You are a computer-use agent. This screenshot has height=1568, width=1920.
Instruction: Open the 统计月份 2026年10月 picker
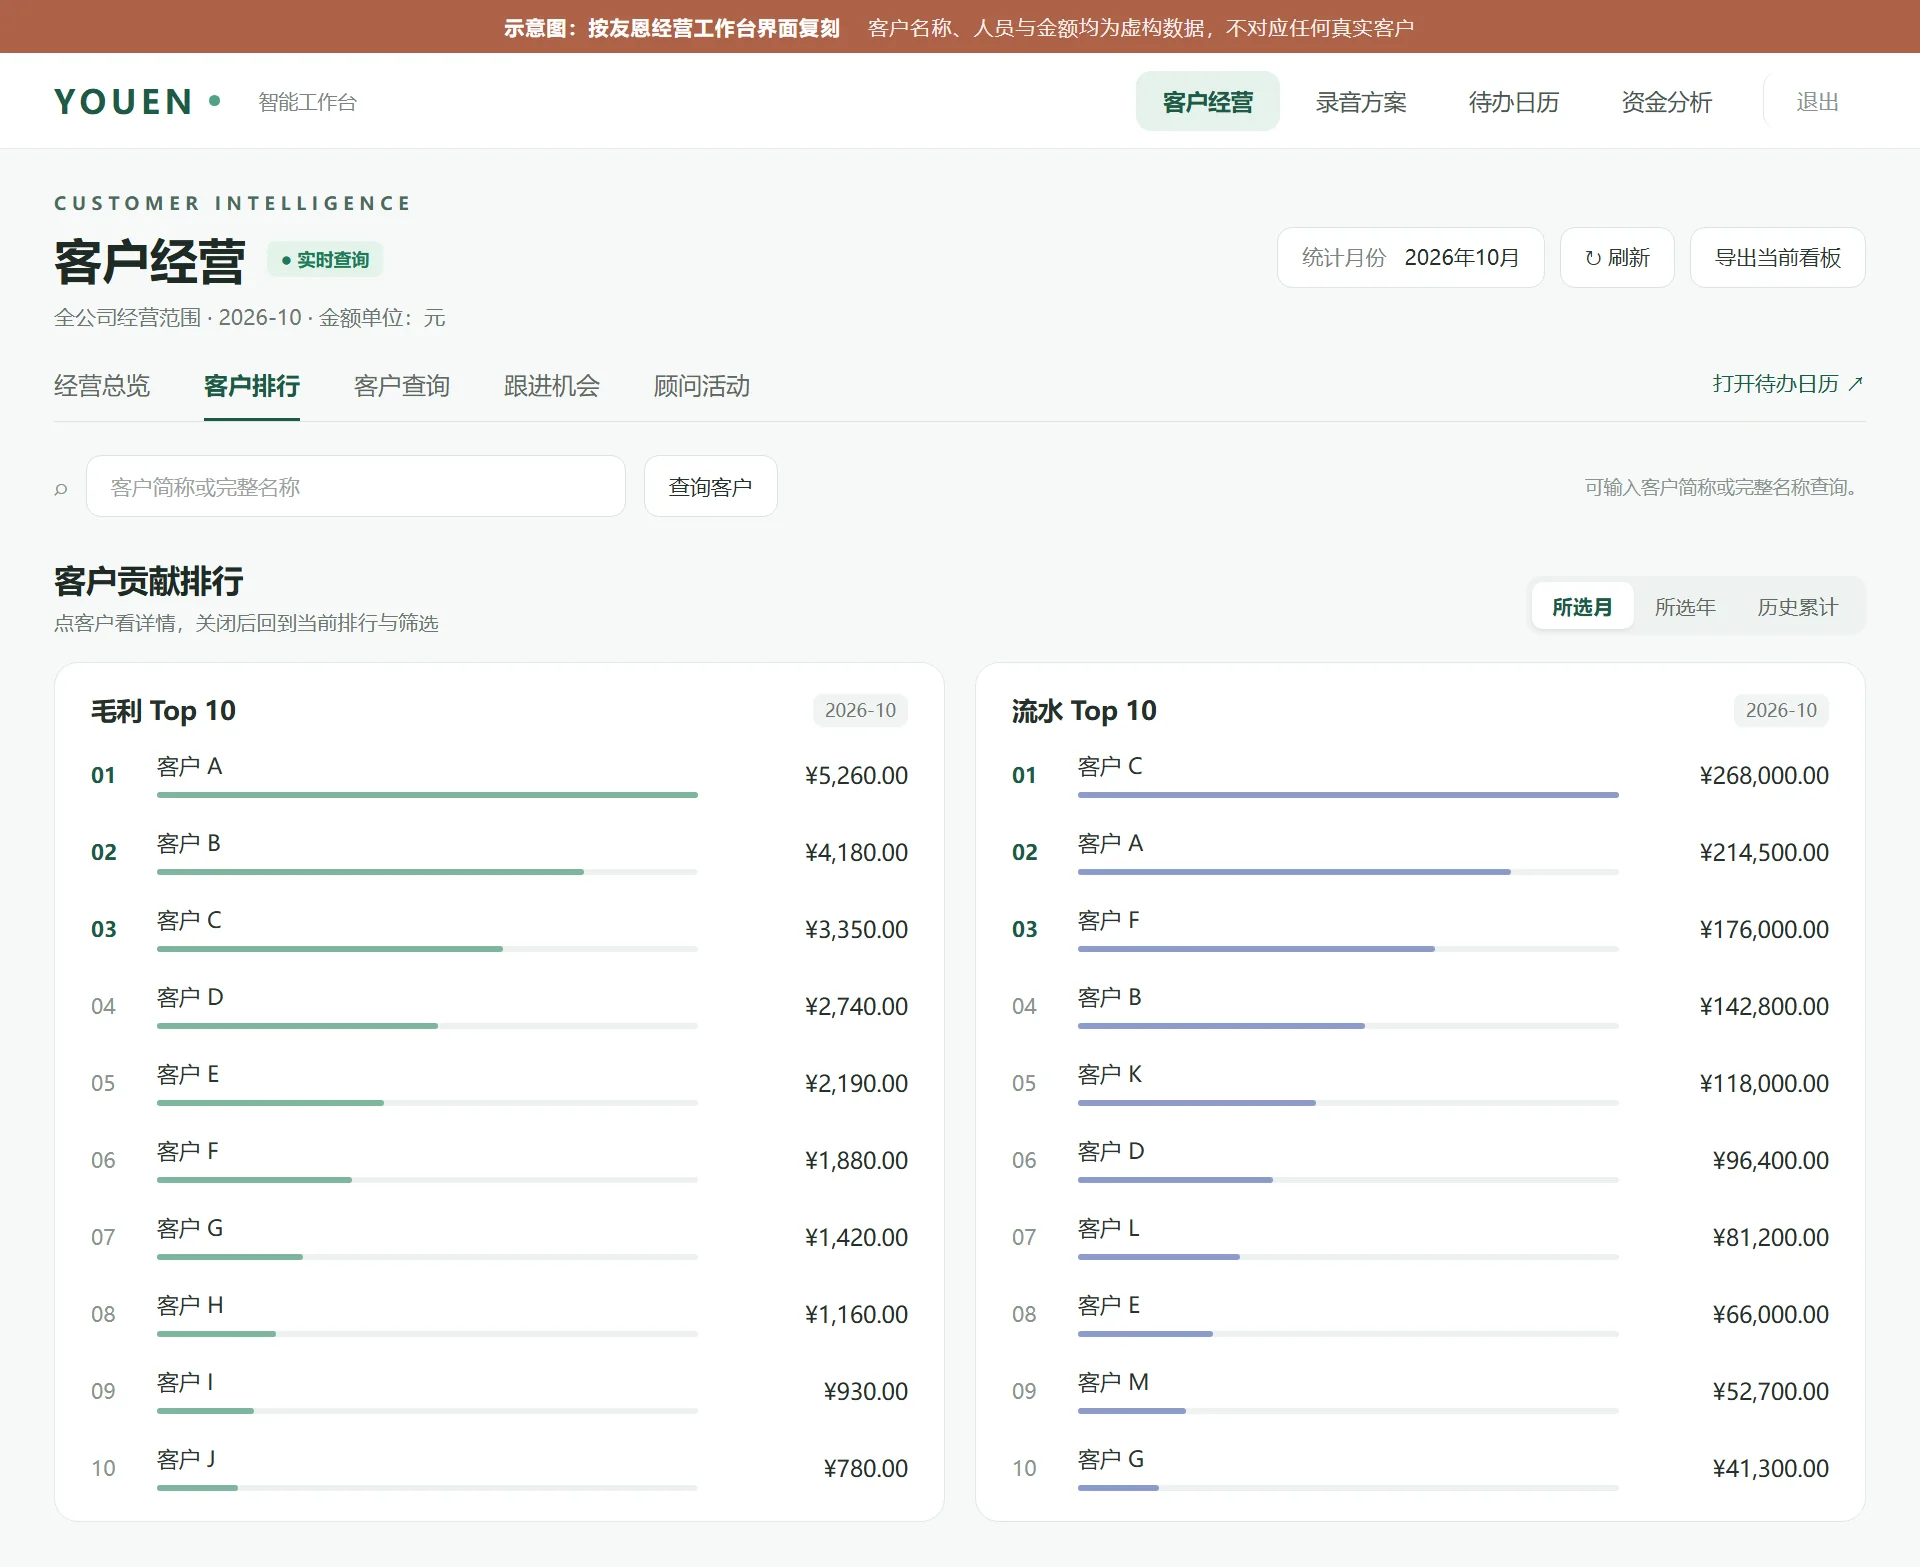(x=1410, y=258)
